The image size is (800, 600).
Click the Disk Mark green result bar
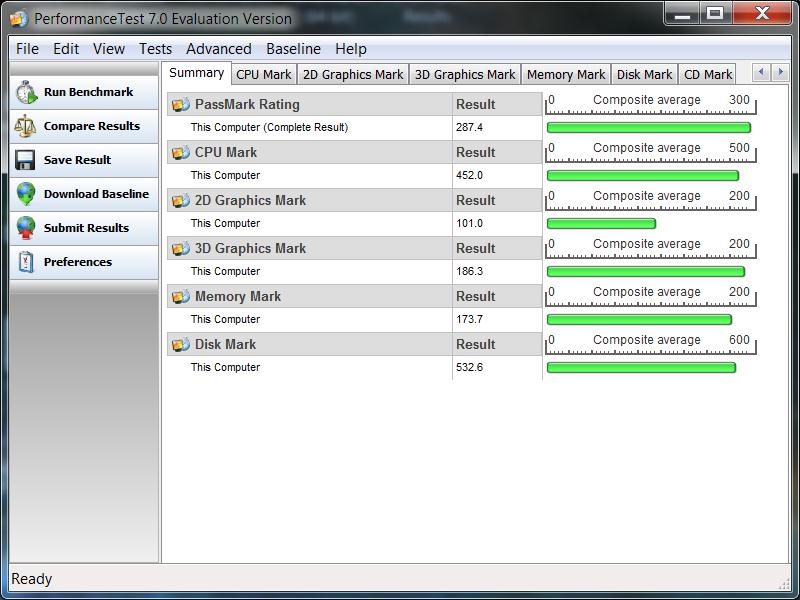pyautogui.click(x=641, y=367)
